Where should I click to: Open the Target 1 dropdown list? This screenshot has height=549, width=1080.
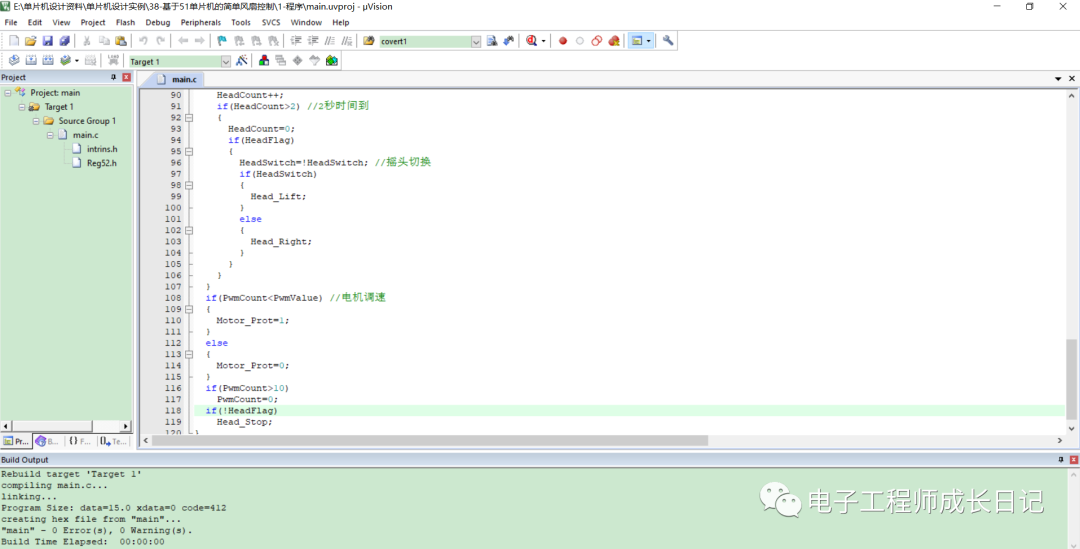[x=225, y=62]
